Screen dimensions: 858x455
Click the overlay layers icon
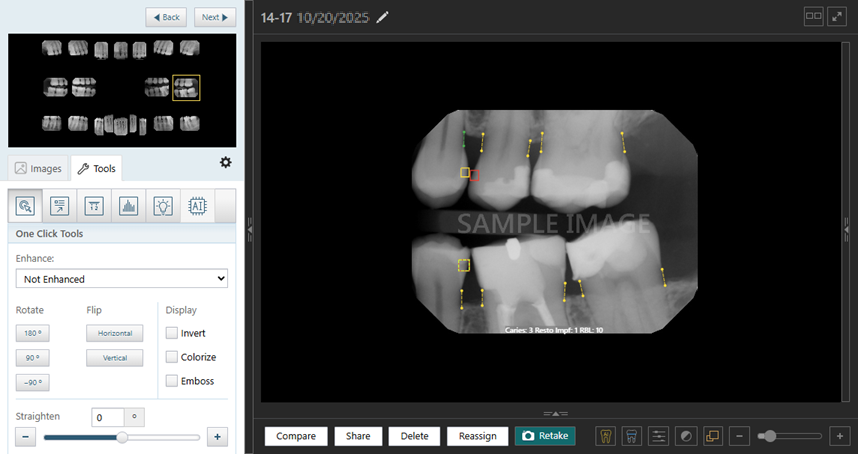[712, 436]
